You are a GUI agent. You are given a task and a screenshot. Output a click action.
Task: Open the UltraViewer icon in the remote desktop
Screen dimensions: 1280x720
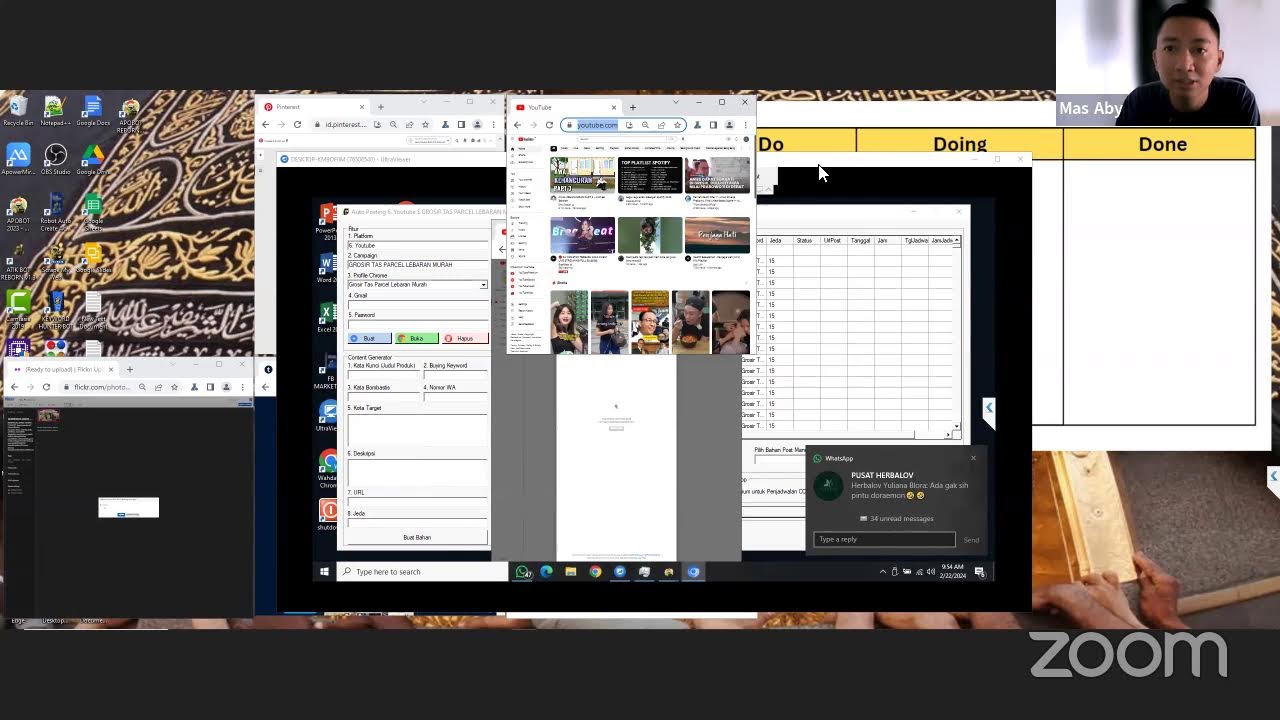[x=327, y=415]
